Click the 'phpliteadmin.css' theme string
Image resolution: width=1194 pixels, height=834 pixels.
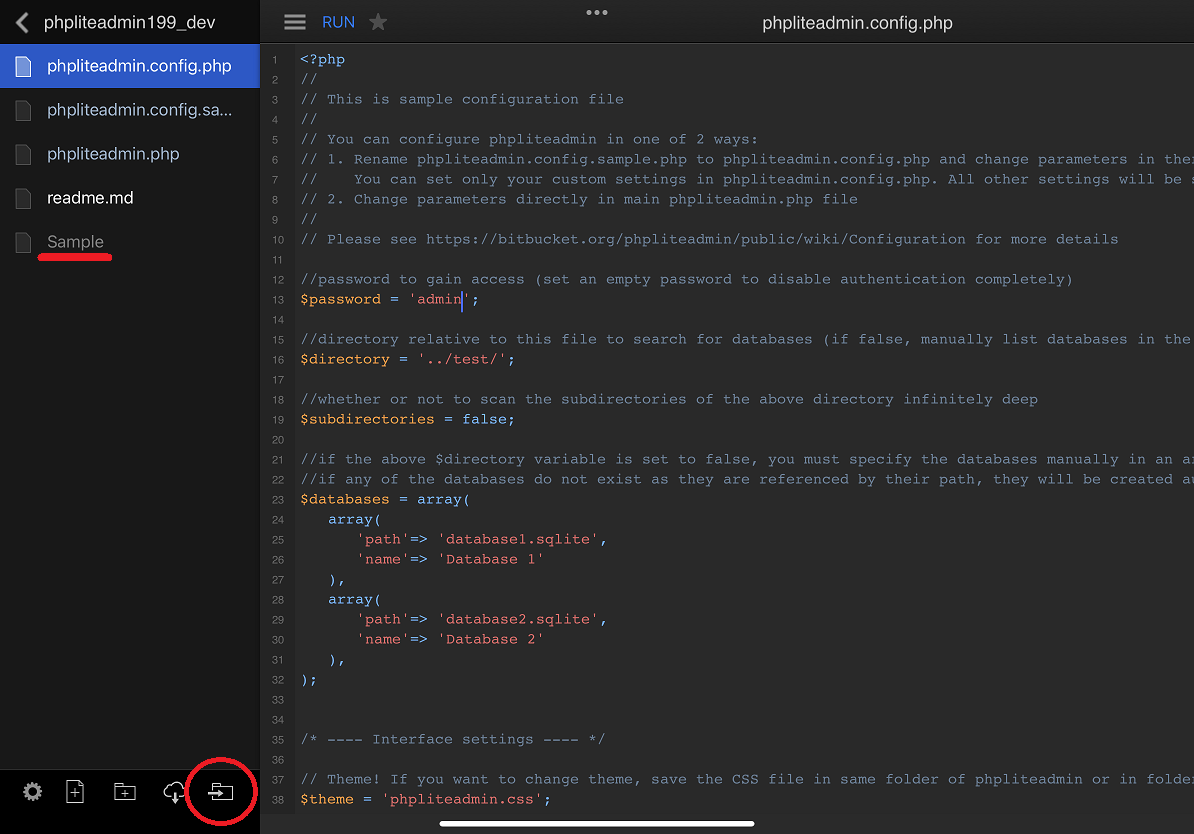coord(463,799)
